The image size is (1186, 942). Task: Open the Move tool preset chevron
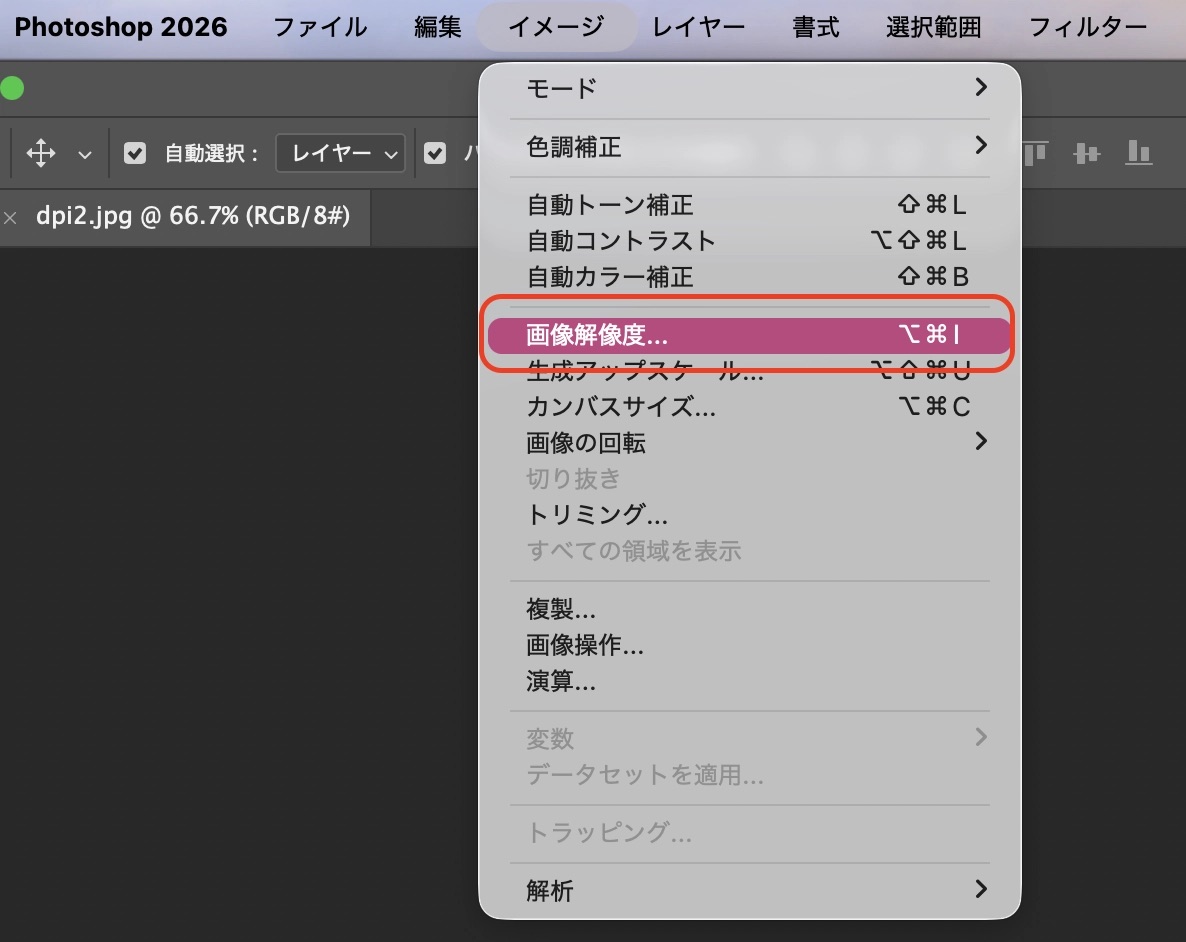click(85, 154)
